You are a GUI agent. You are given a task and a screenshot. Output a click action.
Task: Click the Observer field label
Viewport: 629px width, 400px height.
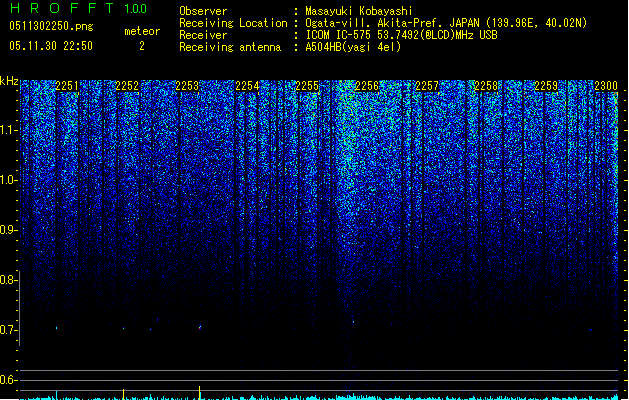(203, 11)
